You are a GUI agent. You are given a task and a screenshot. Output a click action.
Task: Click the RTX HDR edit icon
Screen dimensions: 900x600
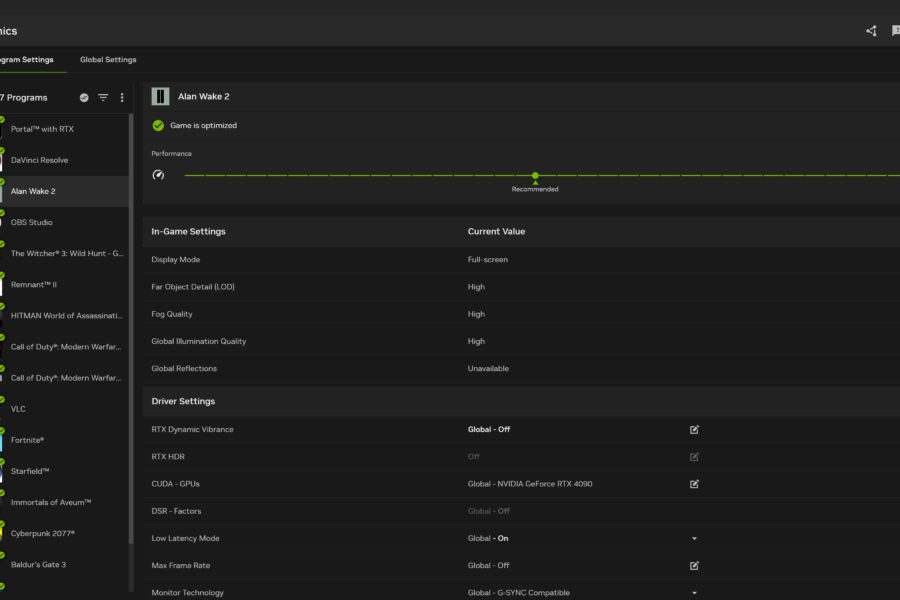(694, 456)
